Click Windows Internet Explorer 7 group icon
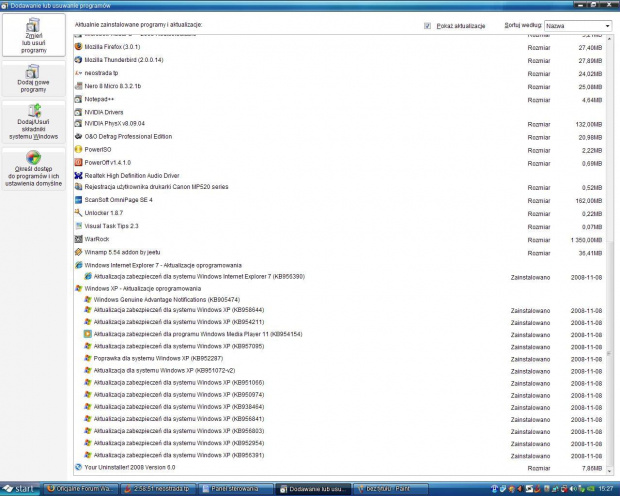The image size is (620, 496). pyautogui.click(x=78, y=265)
